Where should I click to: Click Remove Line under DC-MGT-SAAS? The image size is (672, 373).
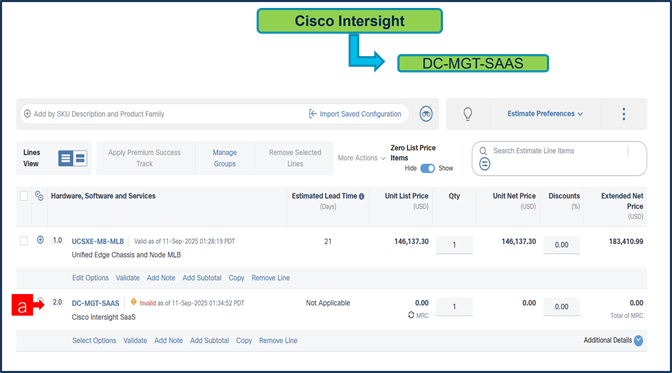pos(278,340)
